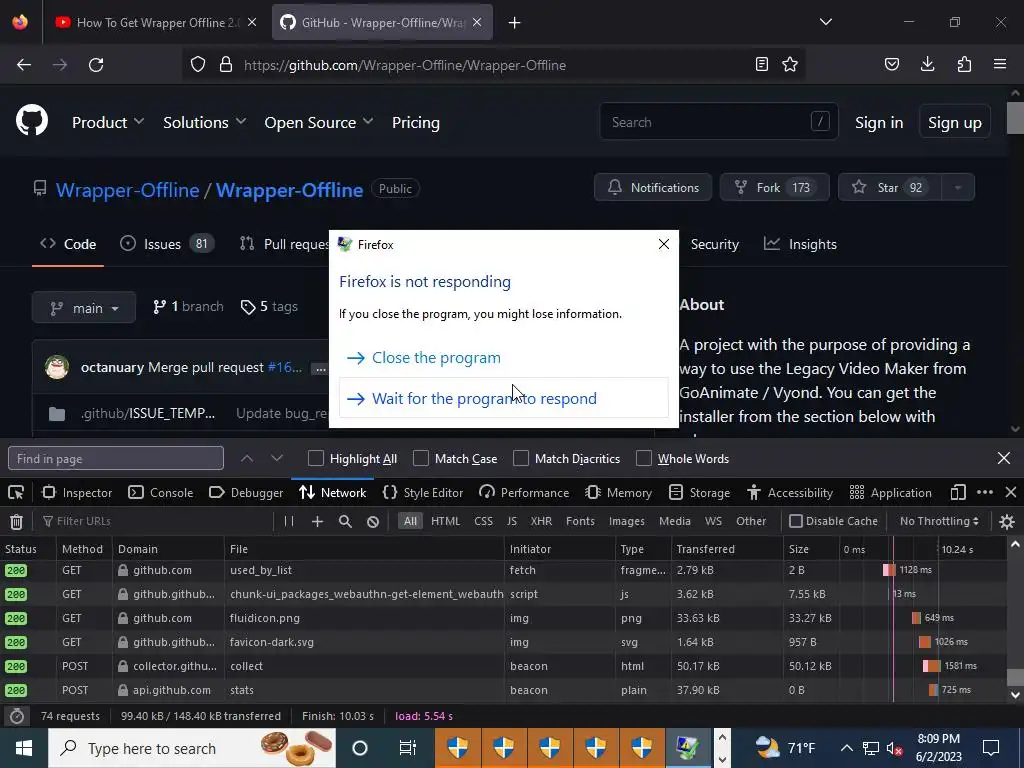The image size is (1024, 768).
Task: Focus the Find in page field
Action: 116,458
